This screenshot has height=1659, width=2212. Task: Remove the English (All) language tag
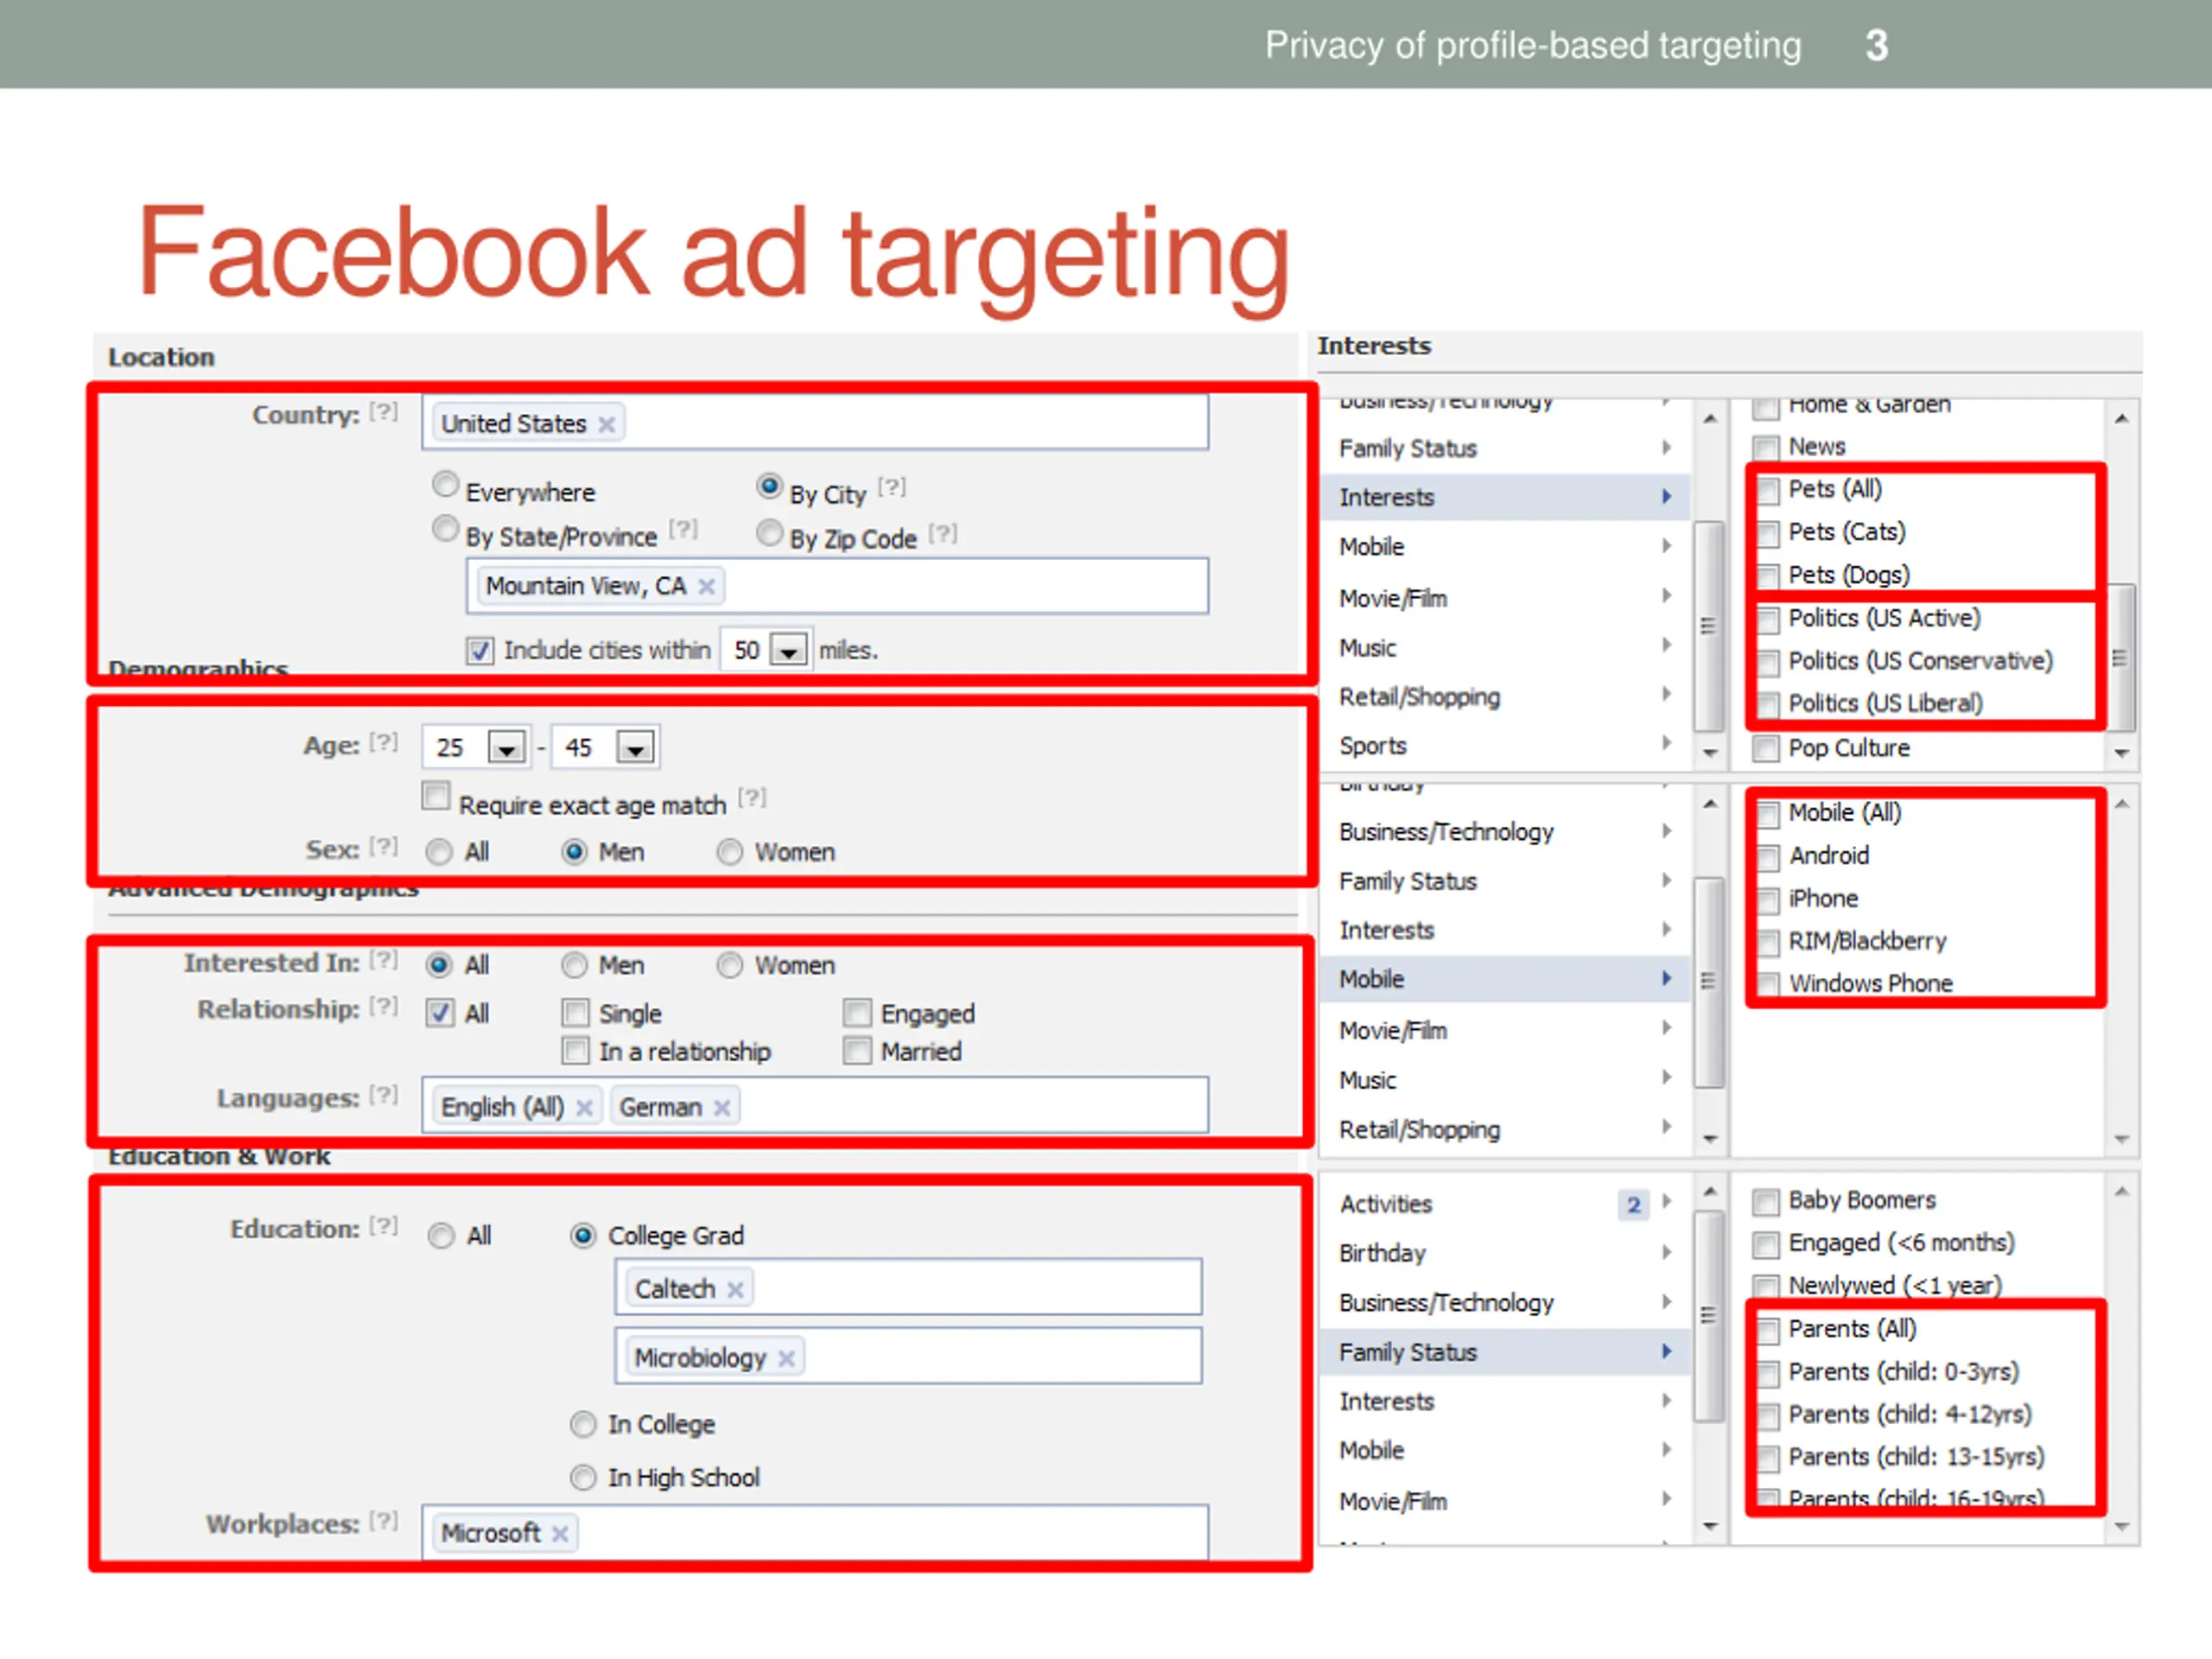[585, 1107]
